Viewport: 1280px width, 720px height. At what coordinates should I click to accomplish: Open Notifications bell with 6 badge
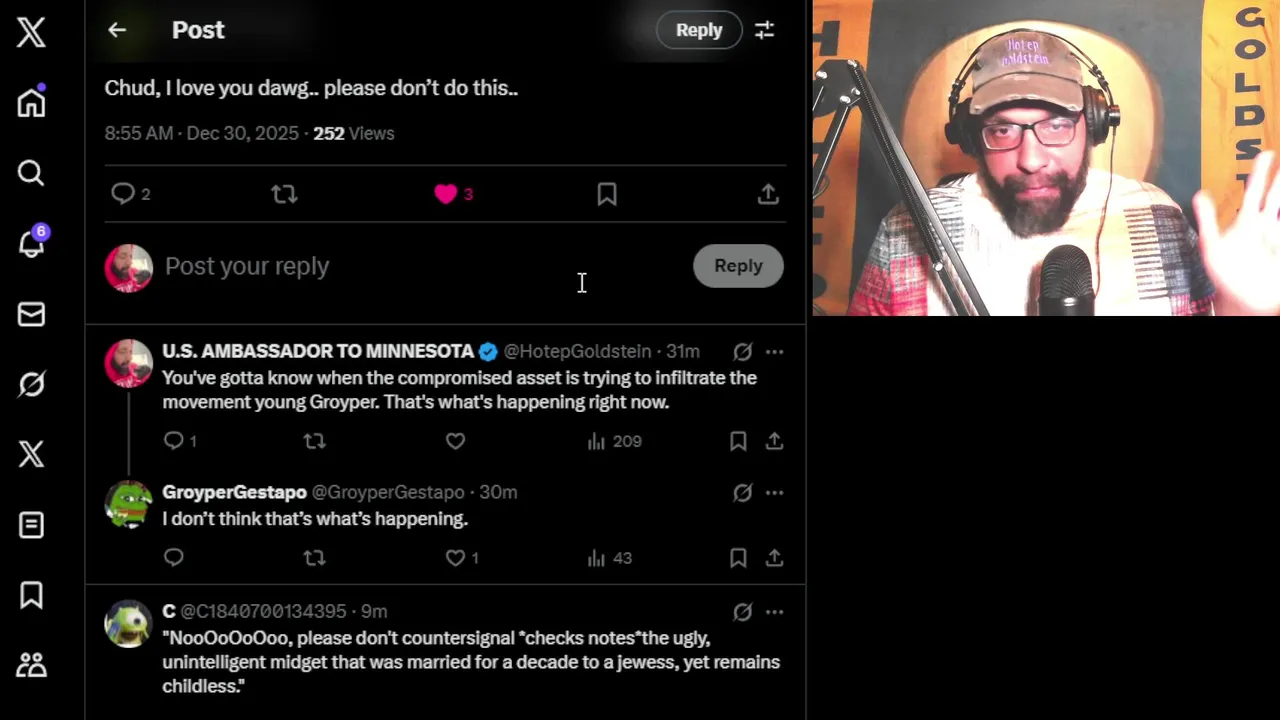pyautogui.click(x=31, y=242)
